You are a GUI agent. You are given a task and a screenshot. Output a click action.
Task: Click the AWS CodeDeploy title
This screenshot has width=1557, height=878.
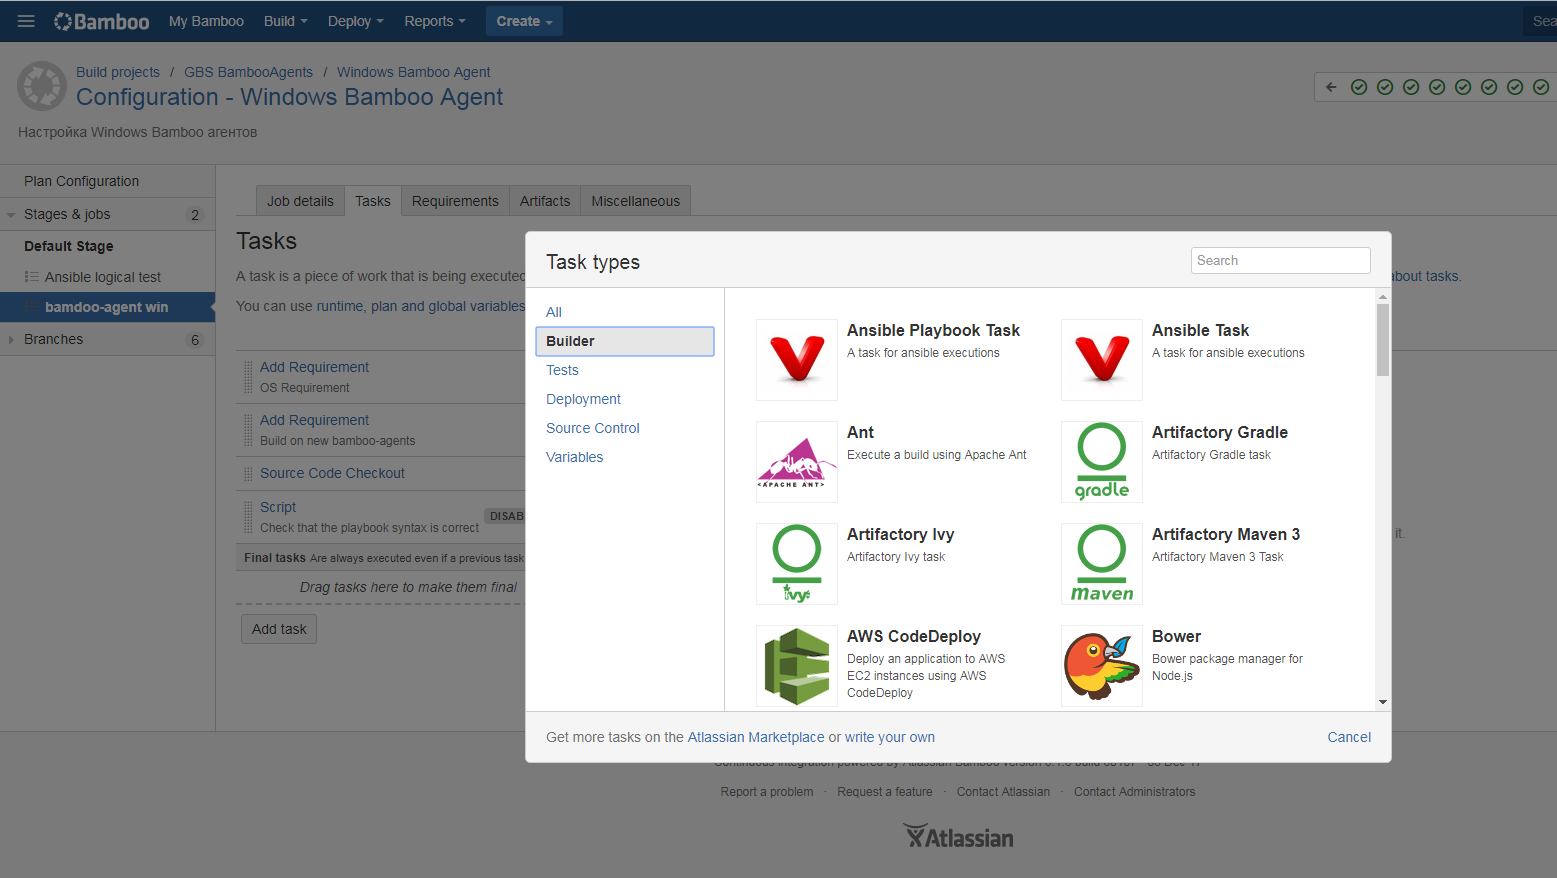tap(914, 636)
